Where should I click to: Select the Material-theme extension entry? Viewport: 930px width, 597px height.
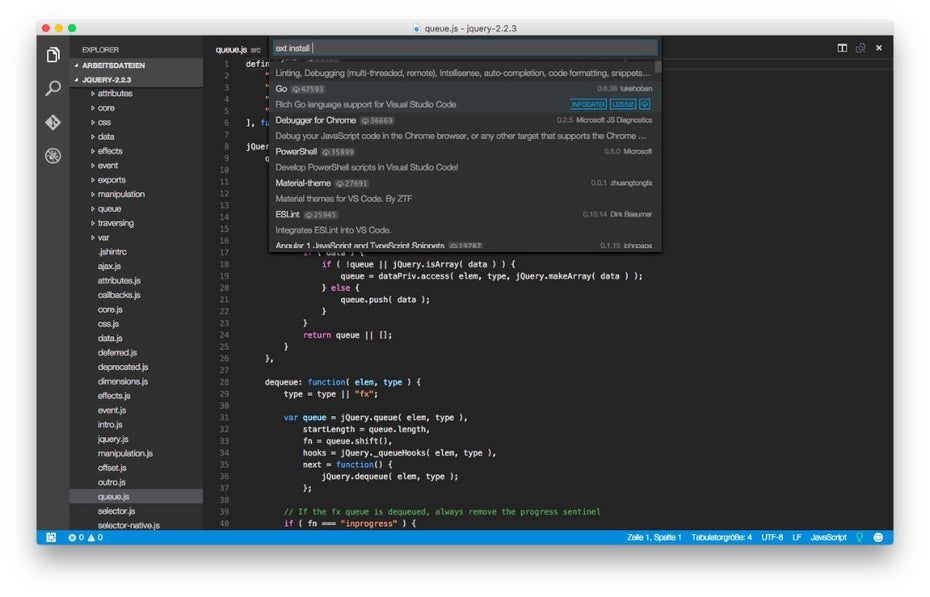(463, 191)
